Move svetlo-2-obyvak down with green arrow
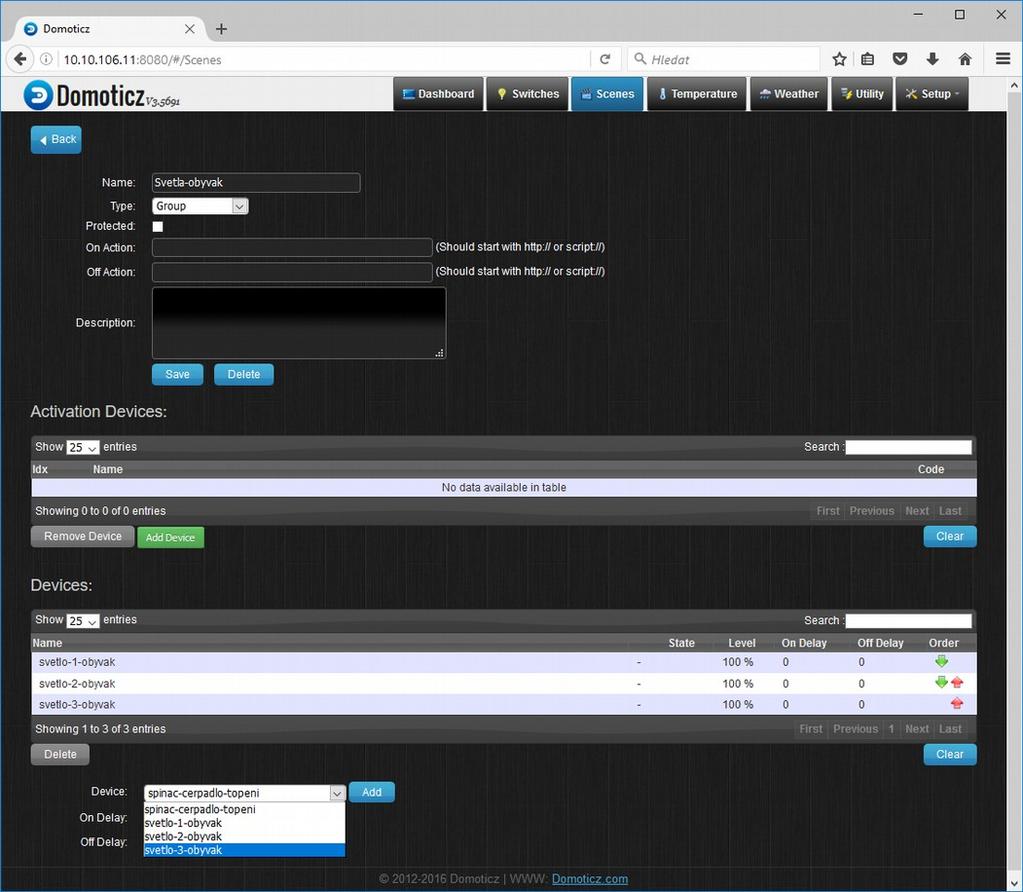The height and width of the screenshot is (892, 1023). (x=941, y=683)
